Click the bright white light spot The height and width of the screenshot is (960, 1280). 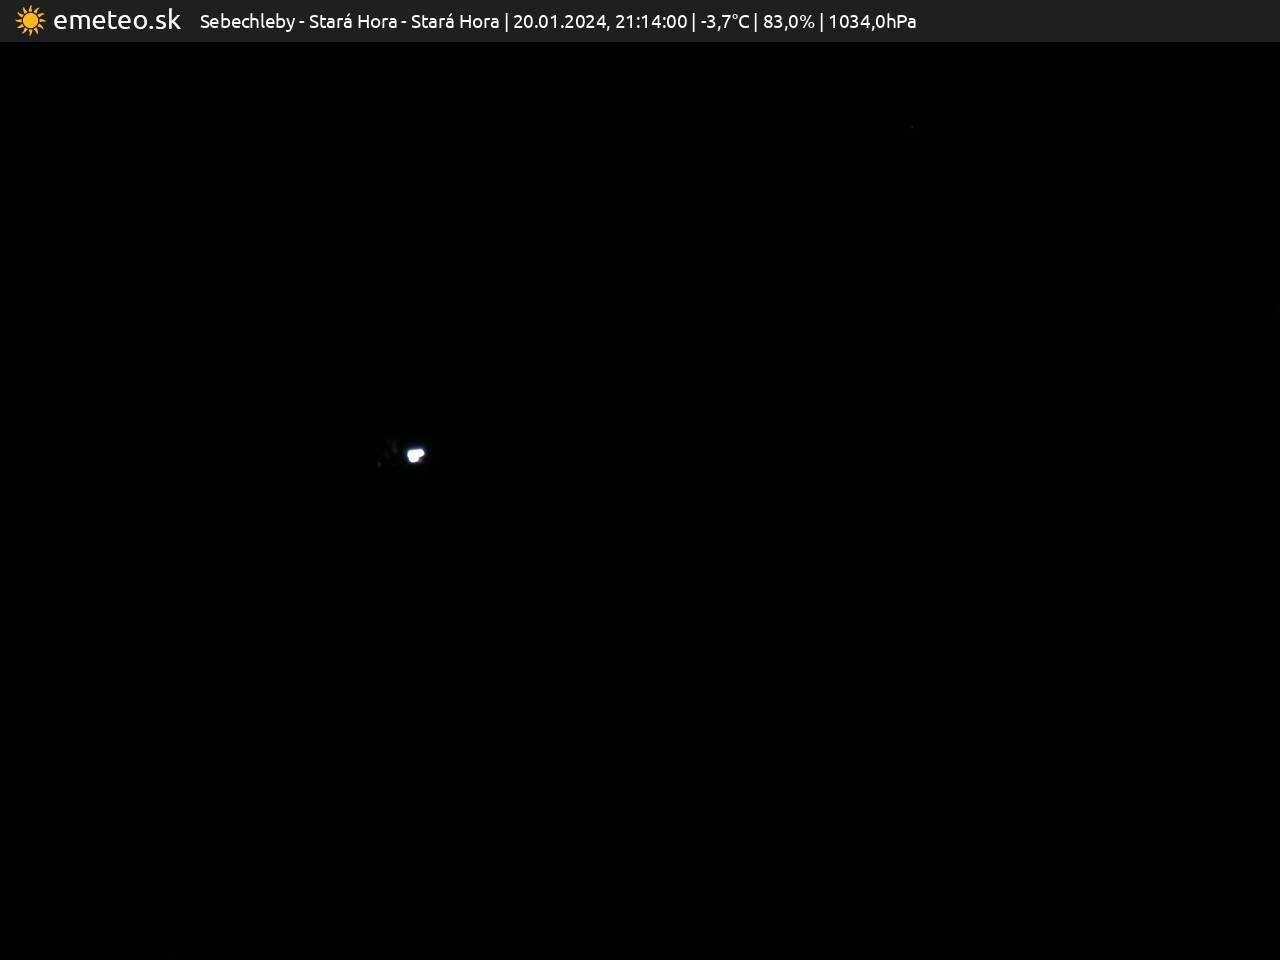415,455
